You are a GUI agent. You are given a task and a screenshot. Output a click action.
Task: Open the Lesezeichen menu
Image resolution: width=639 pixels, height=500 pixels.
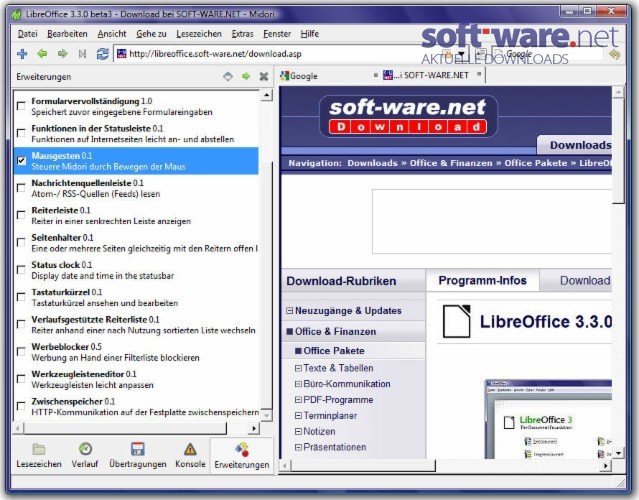tap(199, 34)
